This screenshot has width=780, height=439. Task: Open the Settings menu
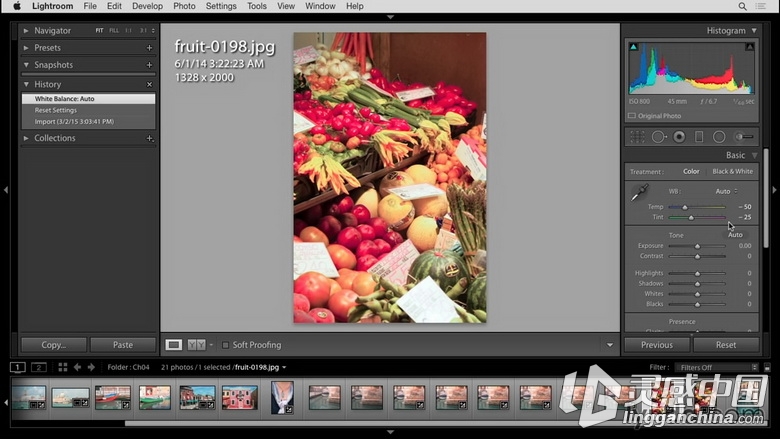point(221,6)
